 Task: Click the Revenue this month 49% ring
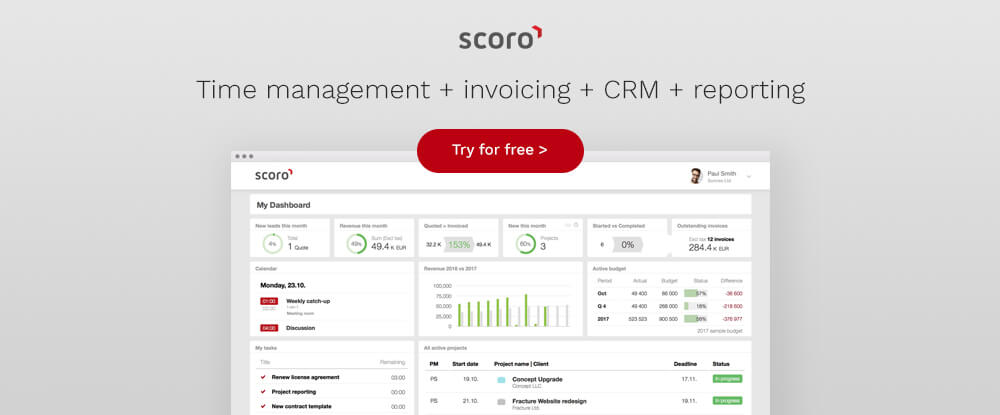click(357, 244)
